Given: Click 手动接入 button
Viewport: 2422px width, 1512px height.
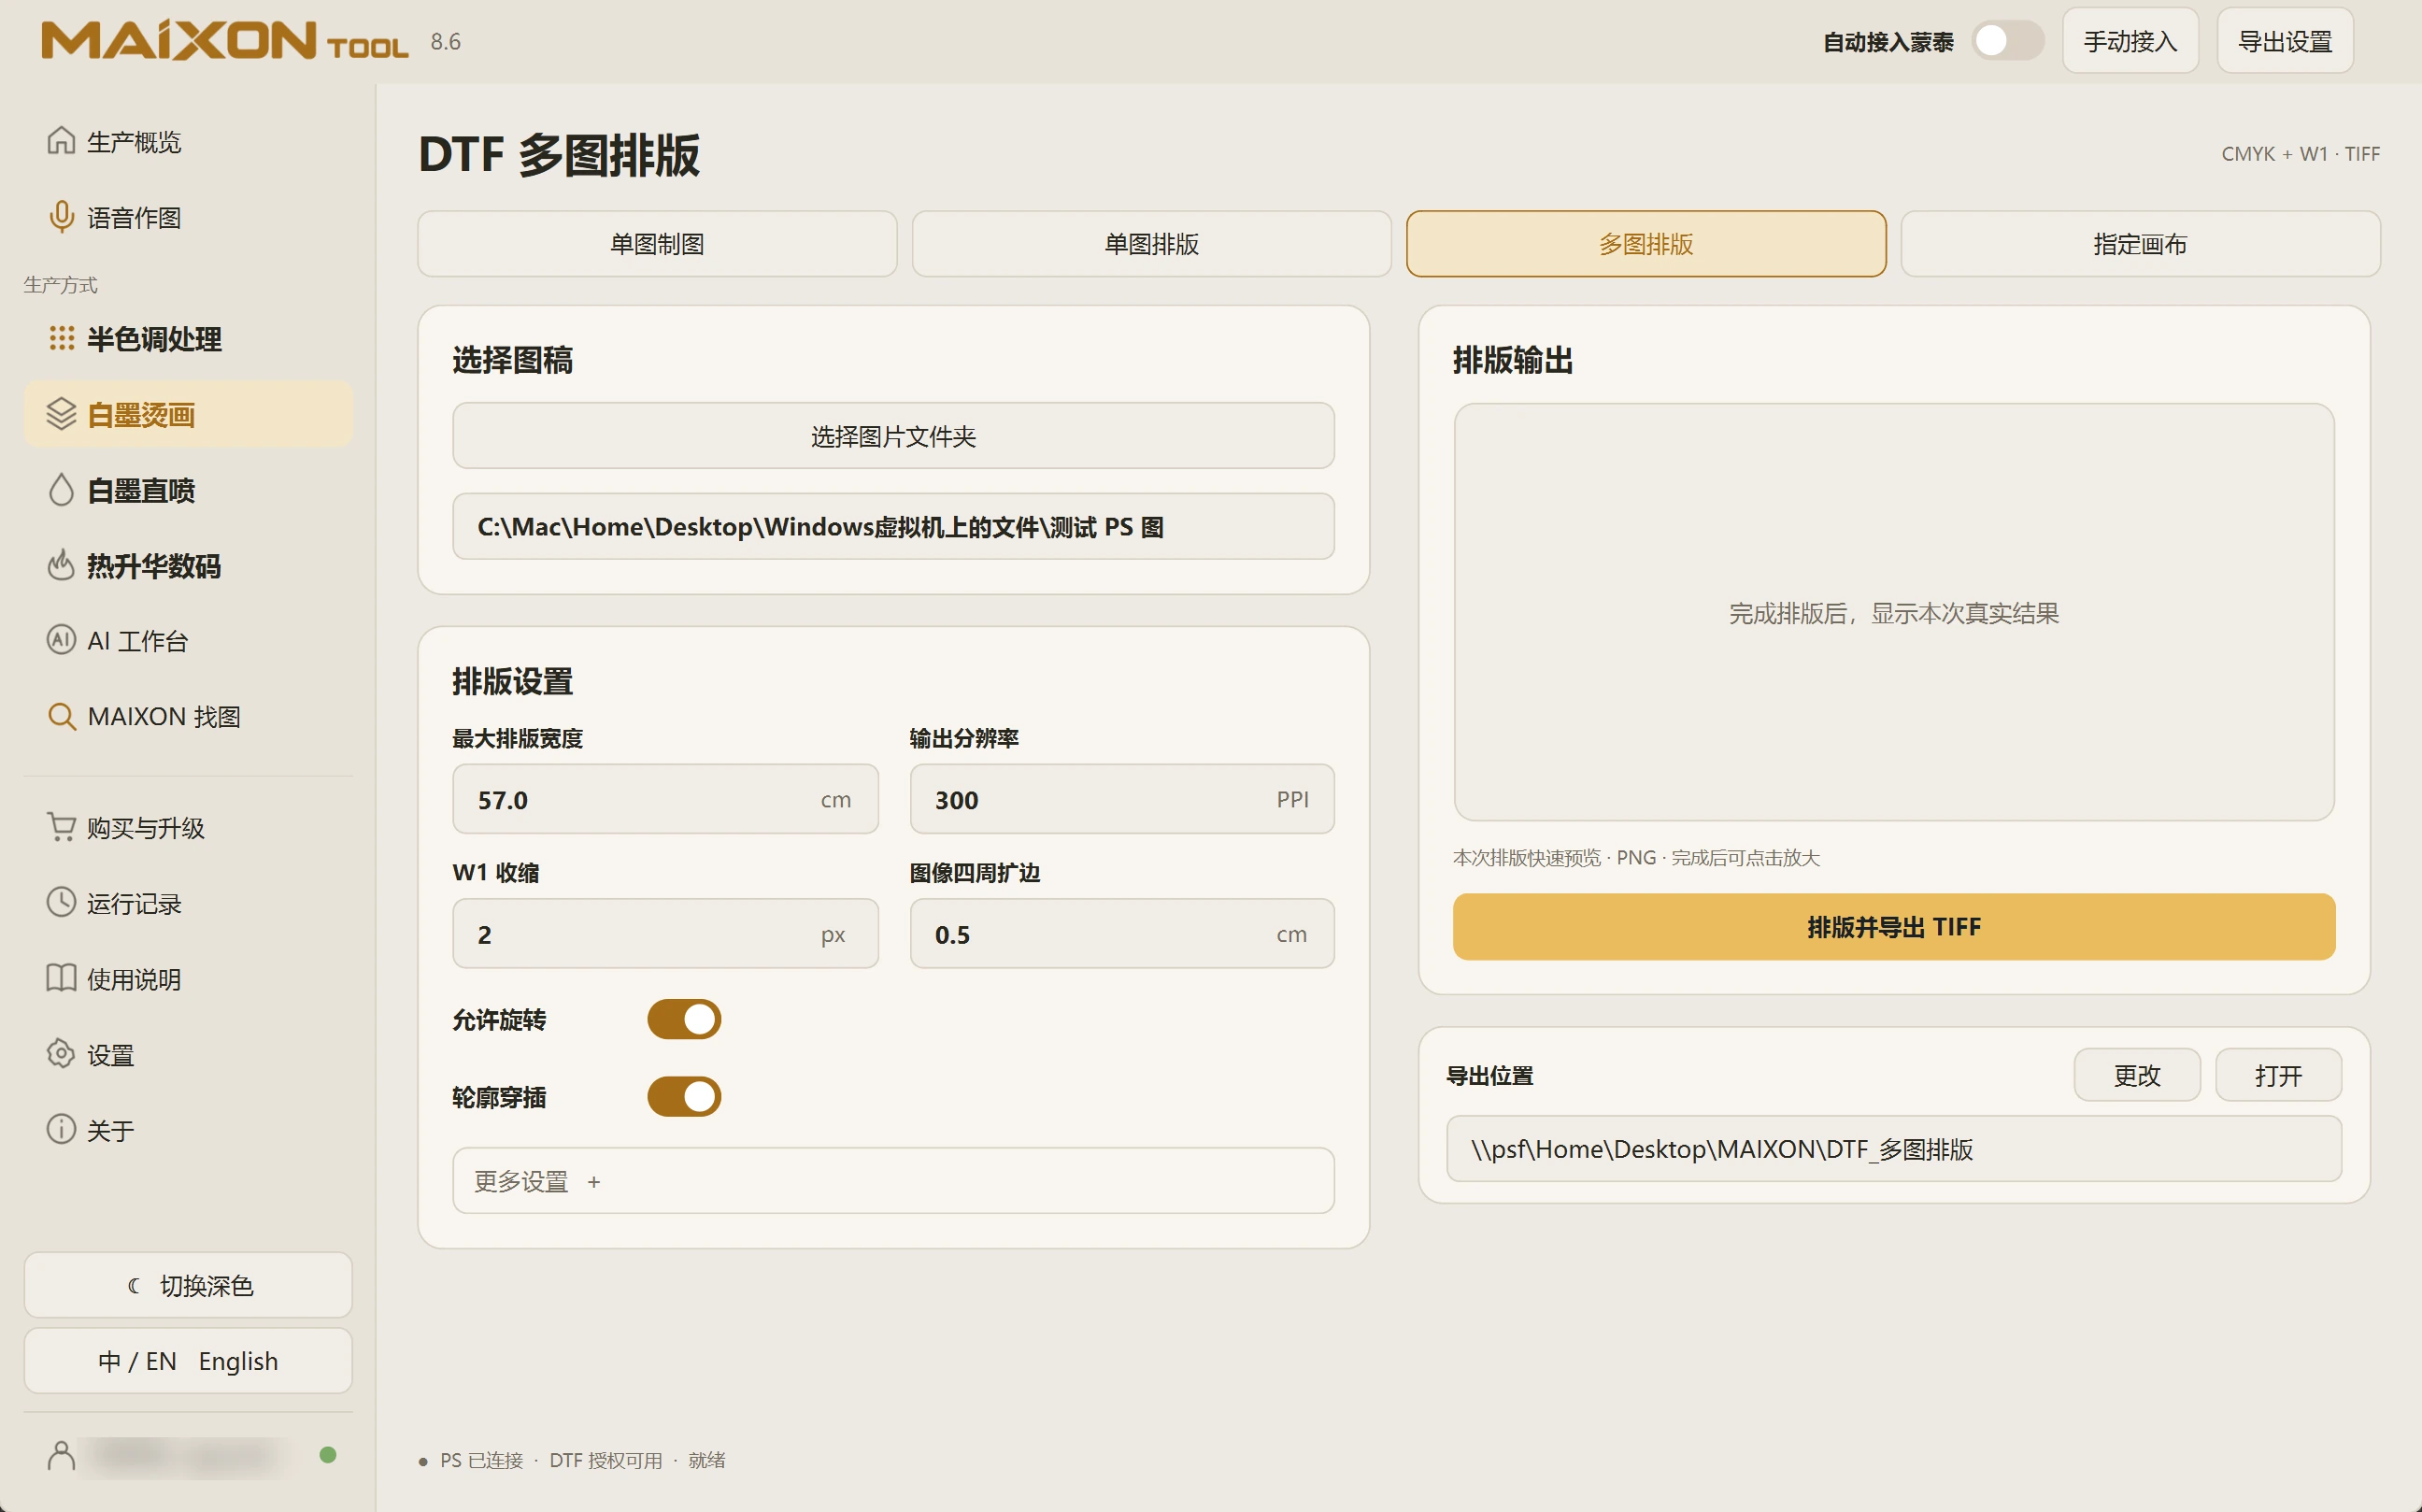Looking at the screenshot, I should coord(2130,41).
